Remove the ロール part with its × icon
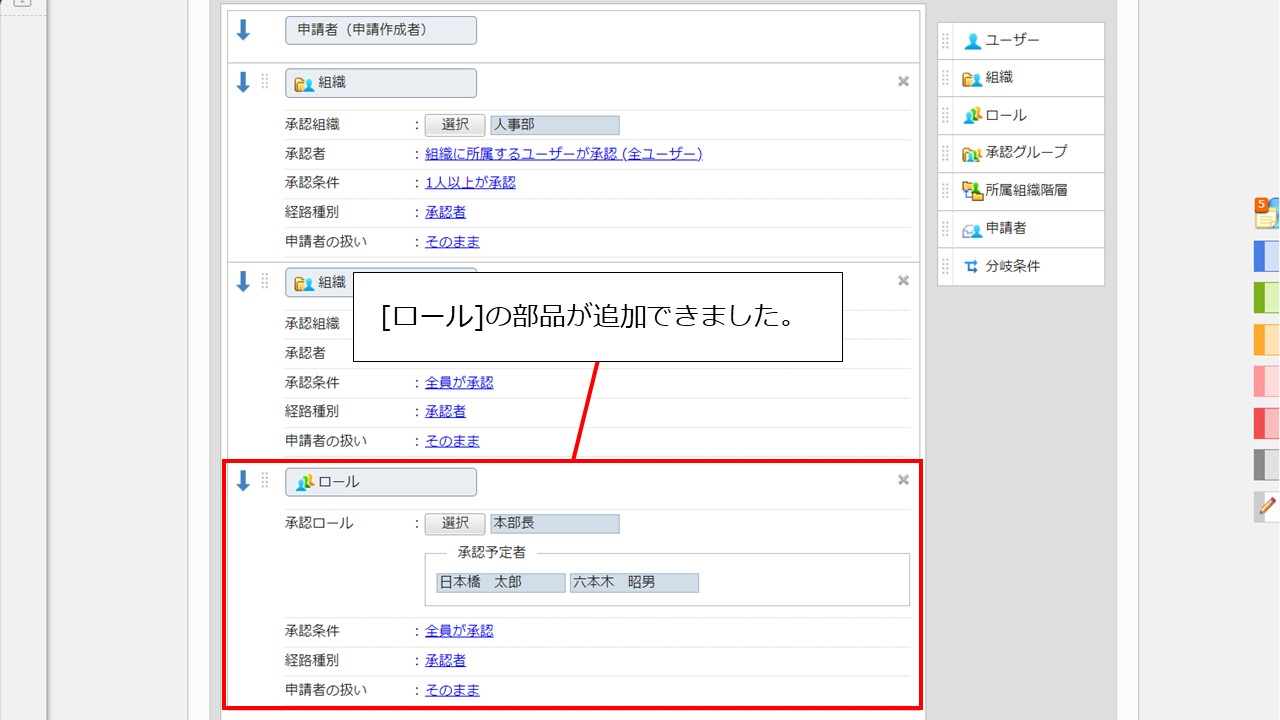 pos(903,479)
